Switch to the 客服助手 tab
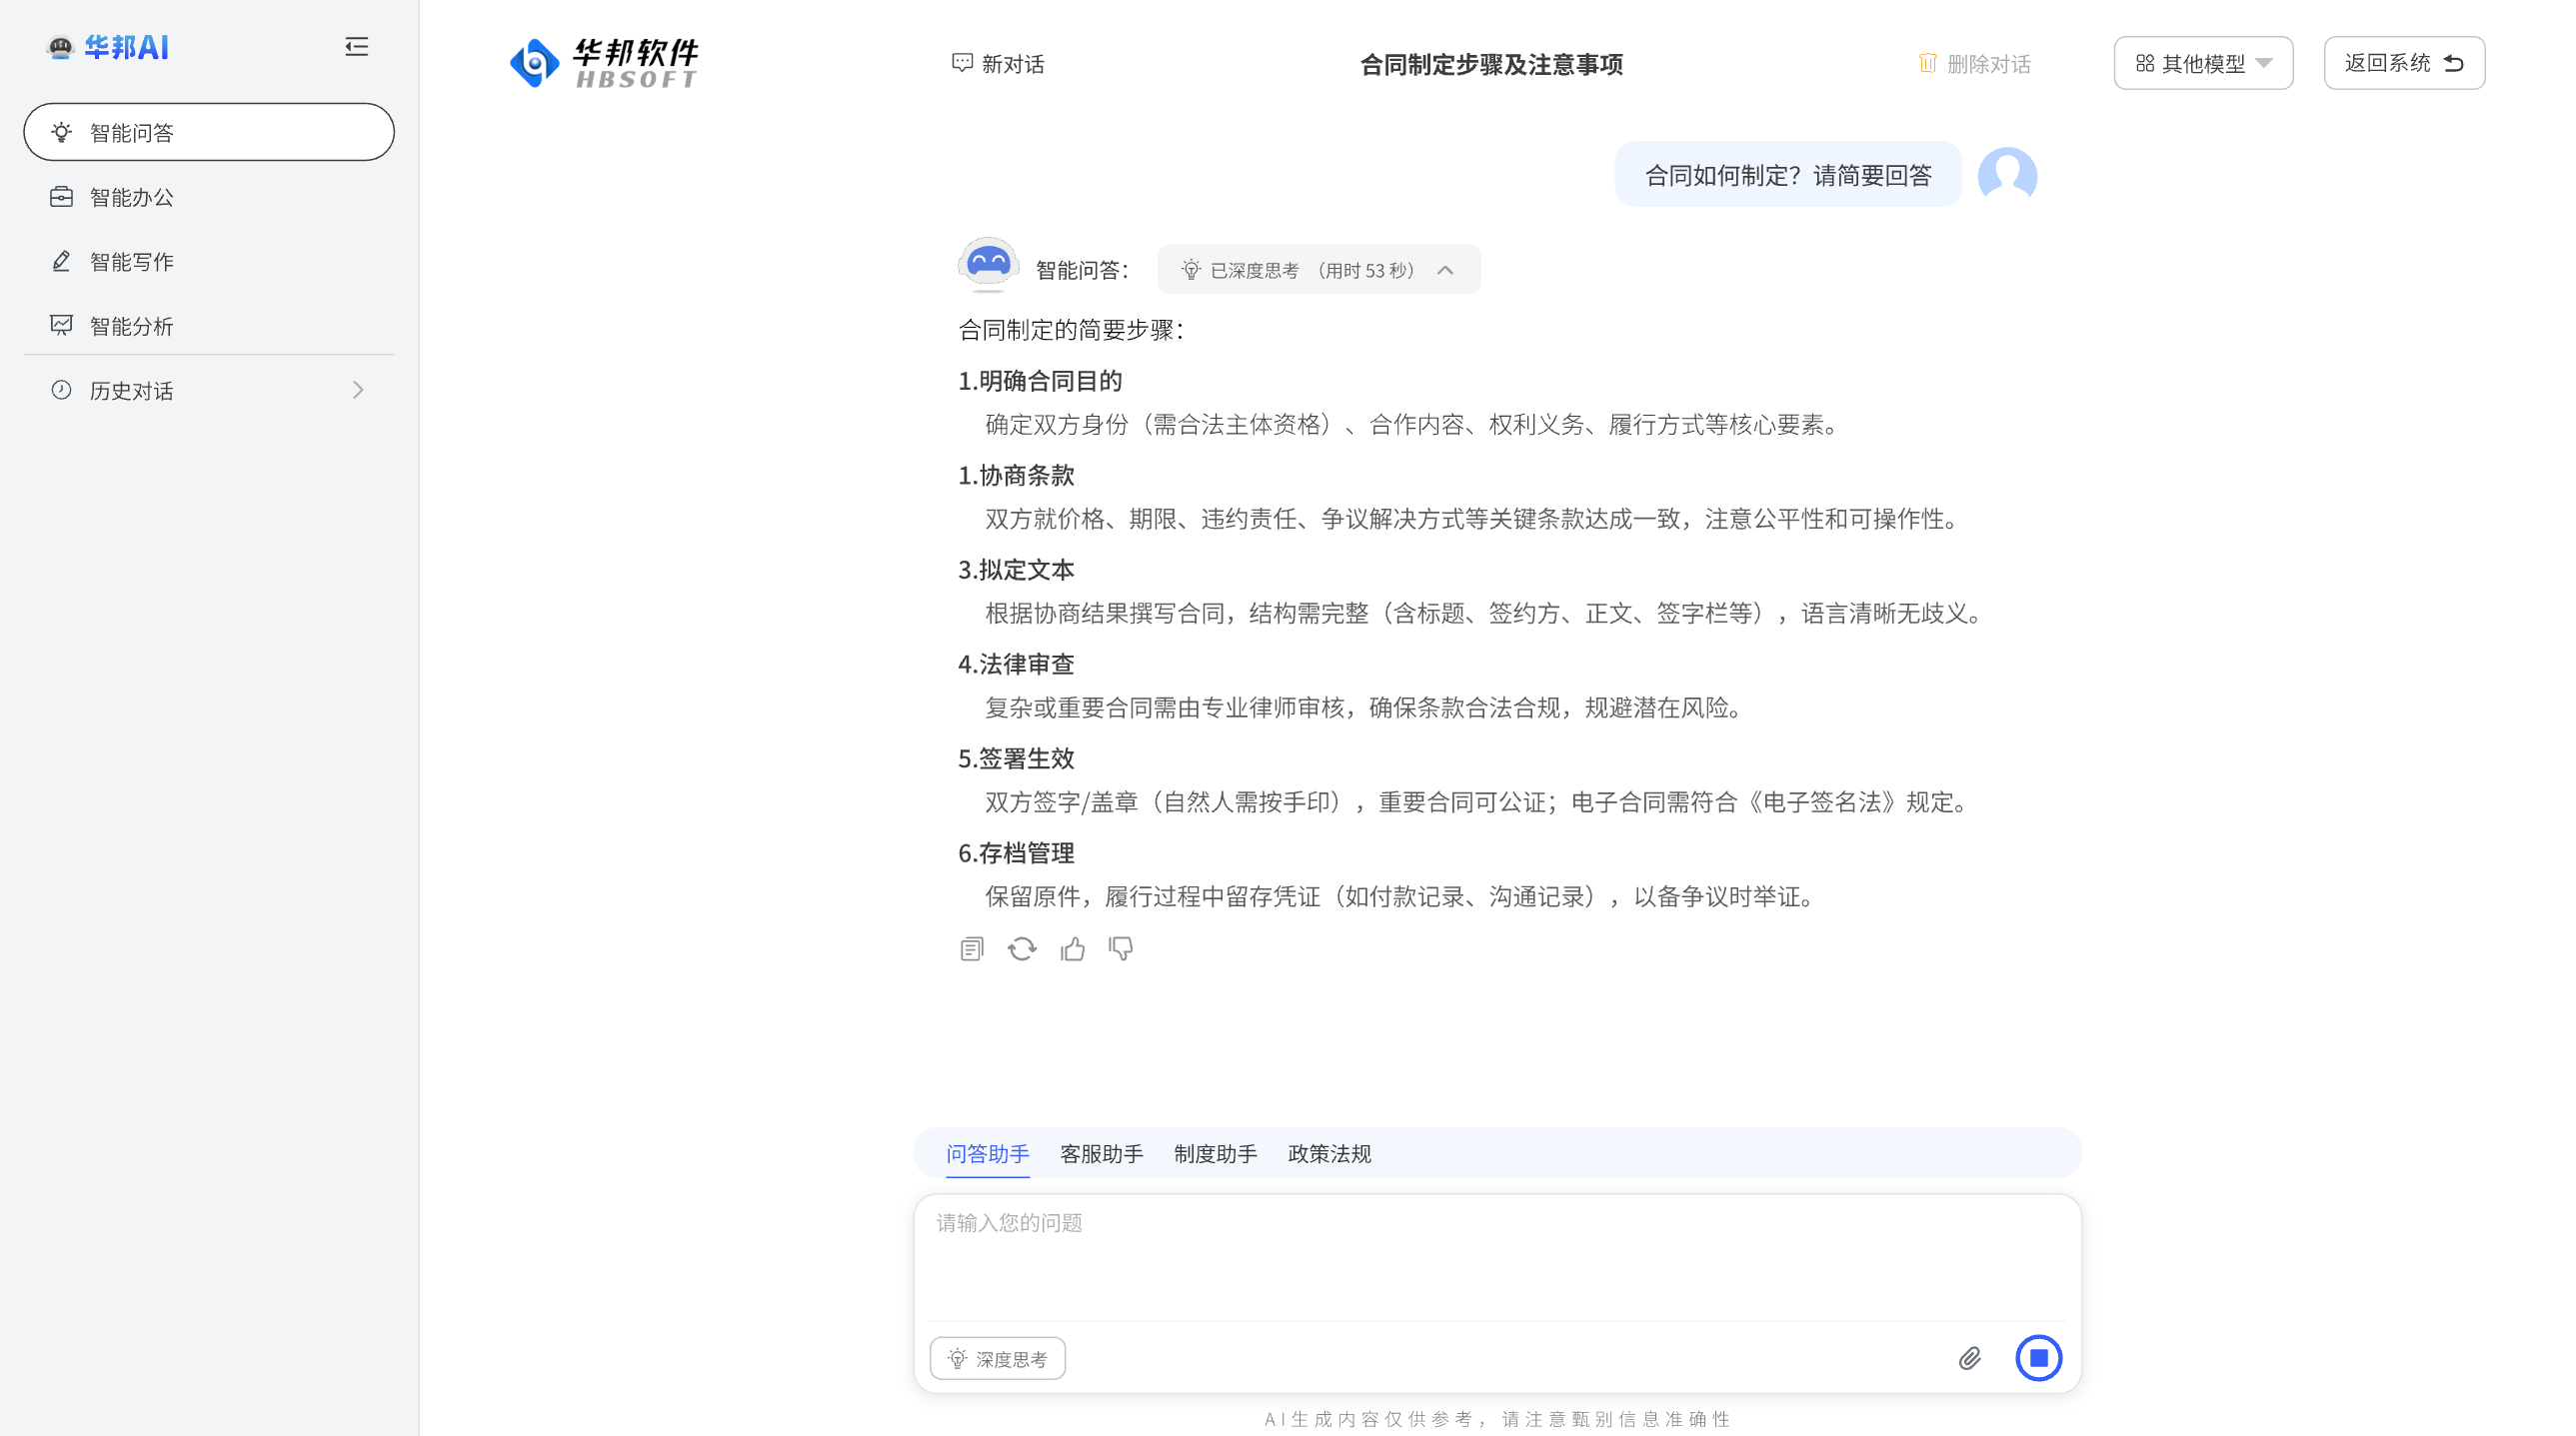The width and height of the screenshot is (2576, 1436). (1101, 1154)
